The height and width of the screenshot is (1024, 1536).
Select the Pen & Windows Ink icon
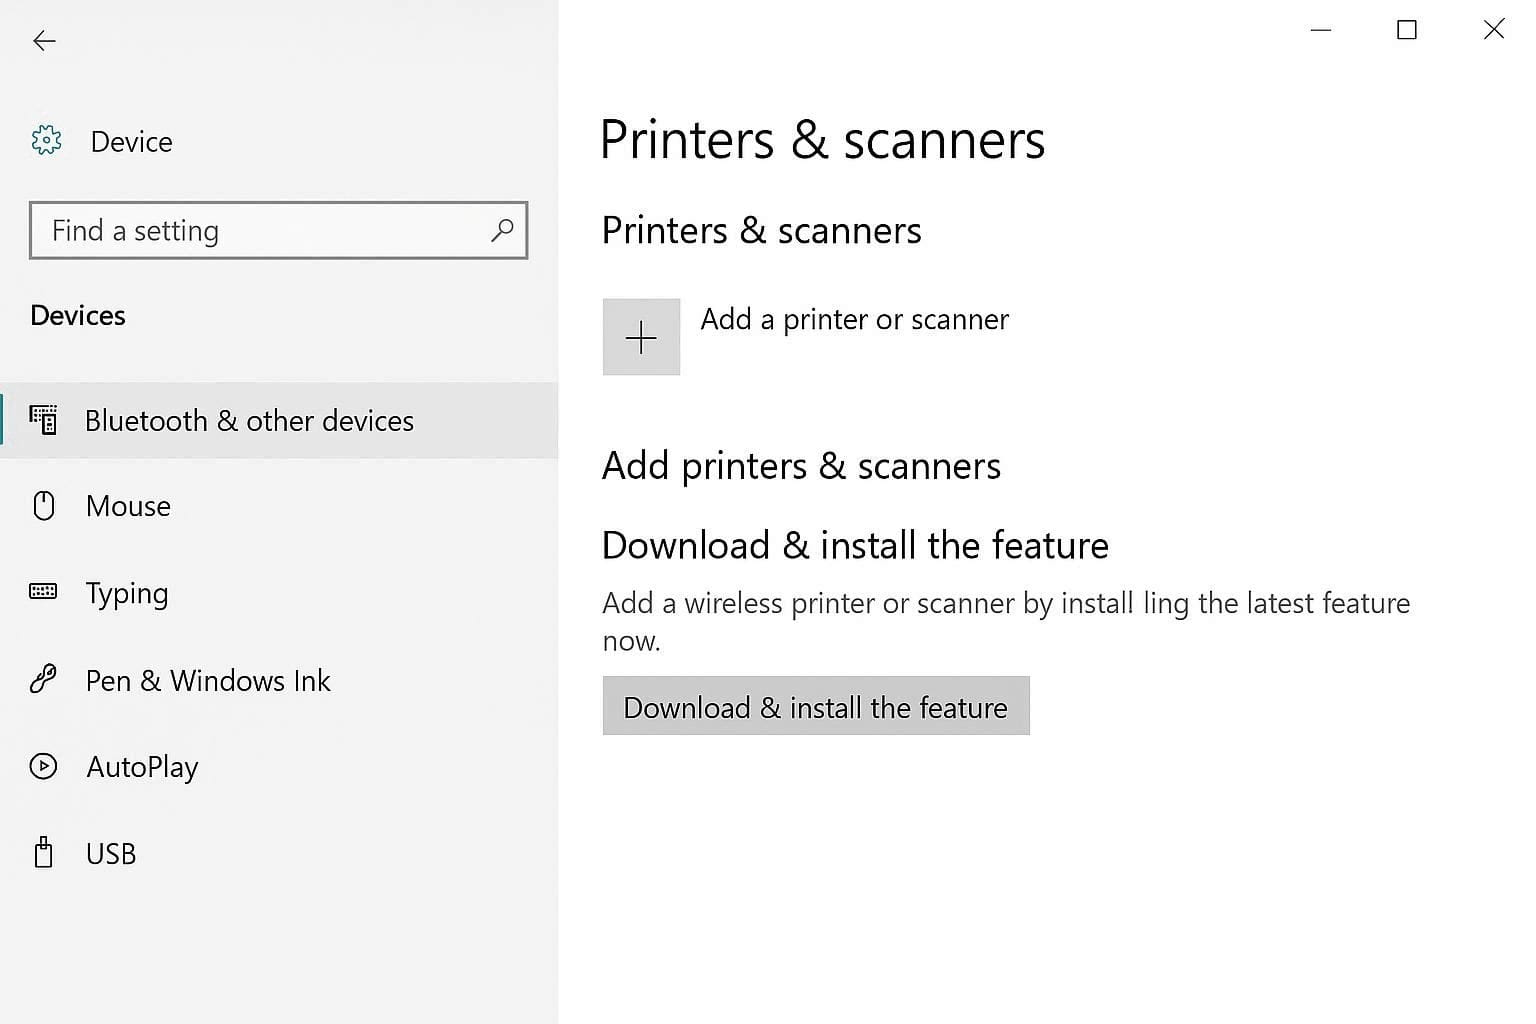[44, 680]
